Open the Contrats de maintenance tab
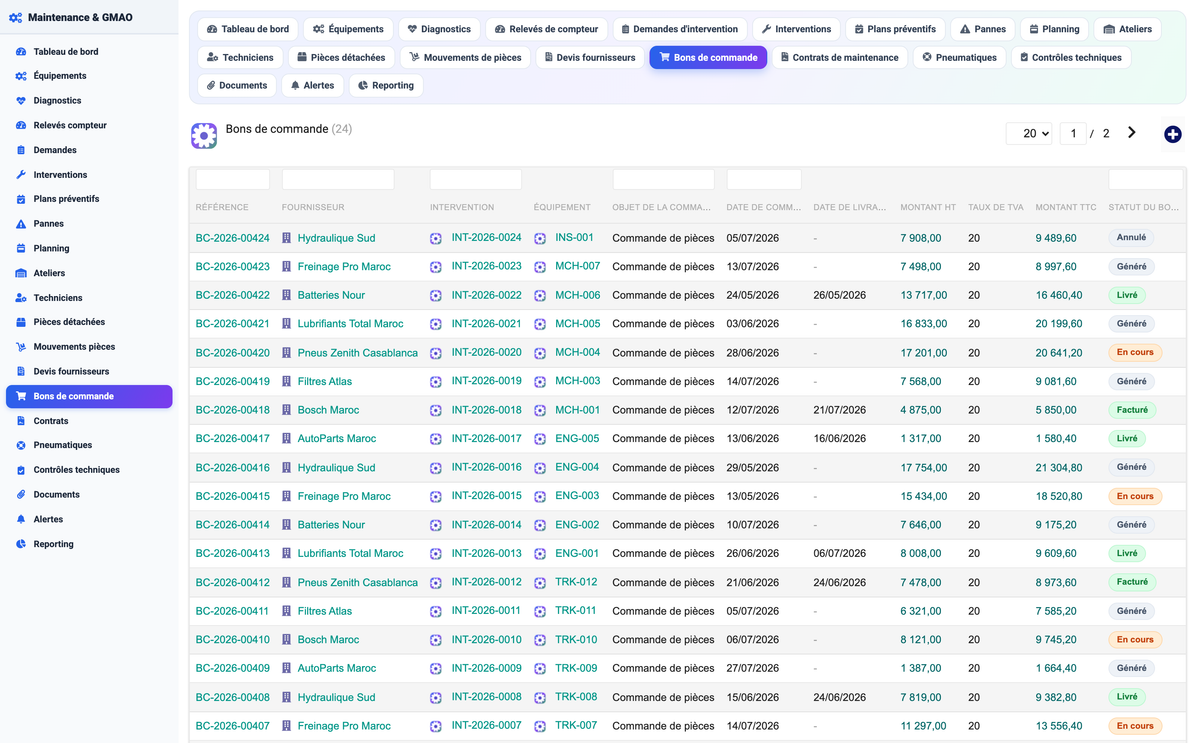This screenshot has width=1200, height=743. pyautogui.click(x=840, y=58)
